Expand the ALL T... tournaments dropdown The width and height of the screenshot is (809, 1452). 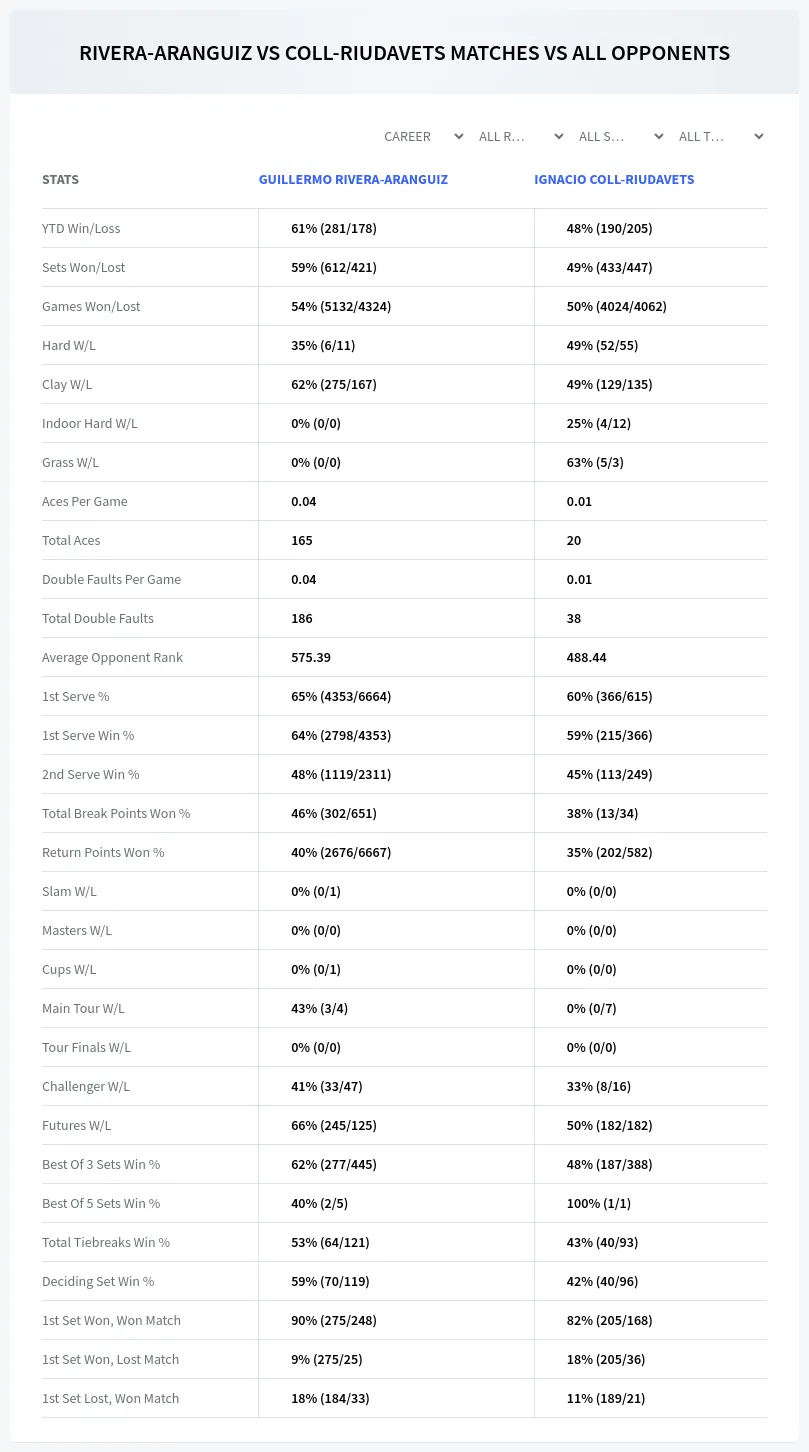[x=720, y=136]
